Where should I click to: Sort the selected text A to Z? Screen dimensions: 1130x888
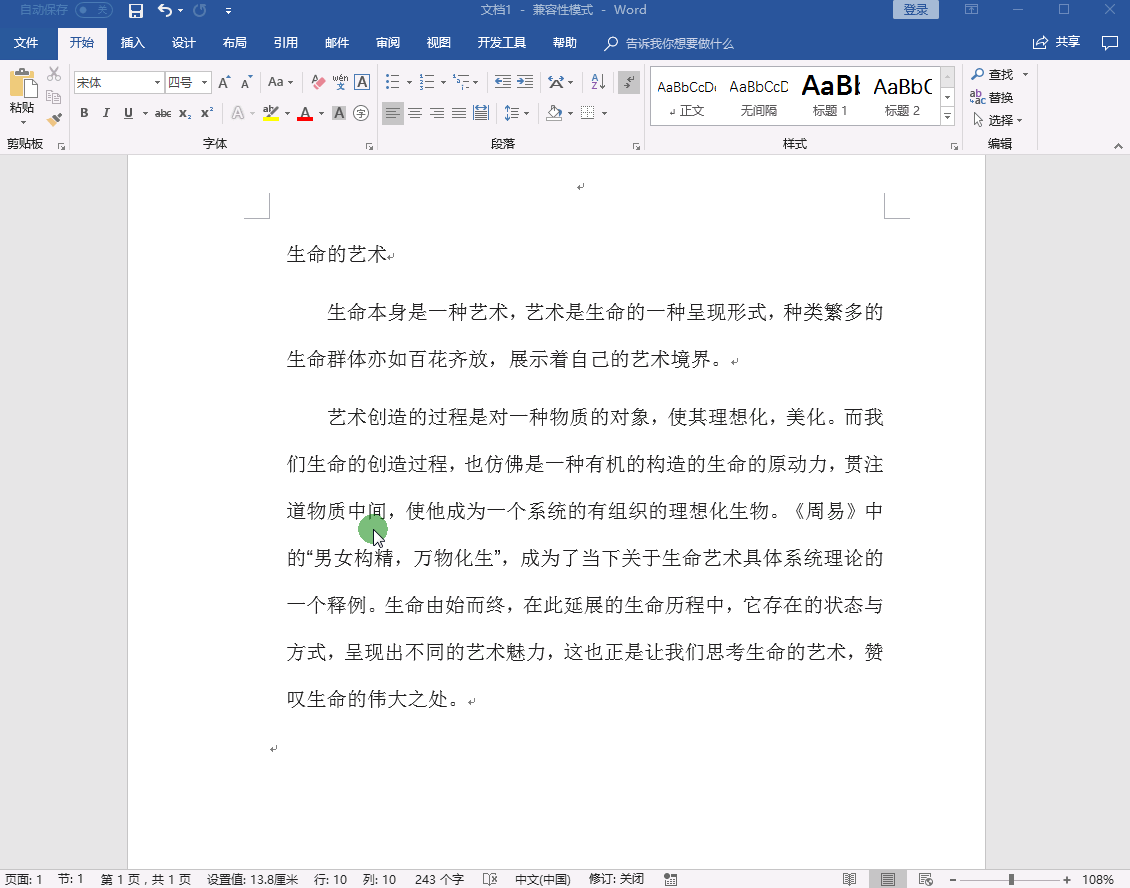pos(598,82)
